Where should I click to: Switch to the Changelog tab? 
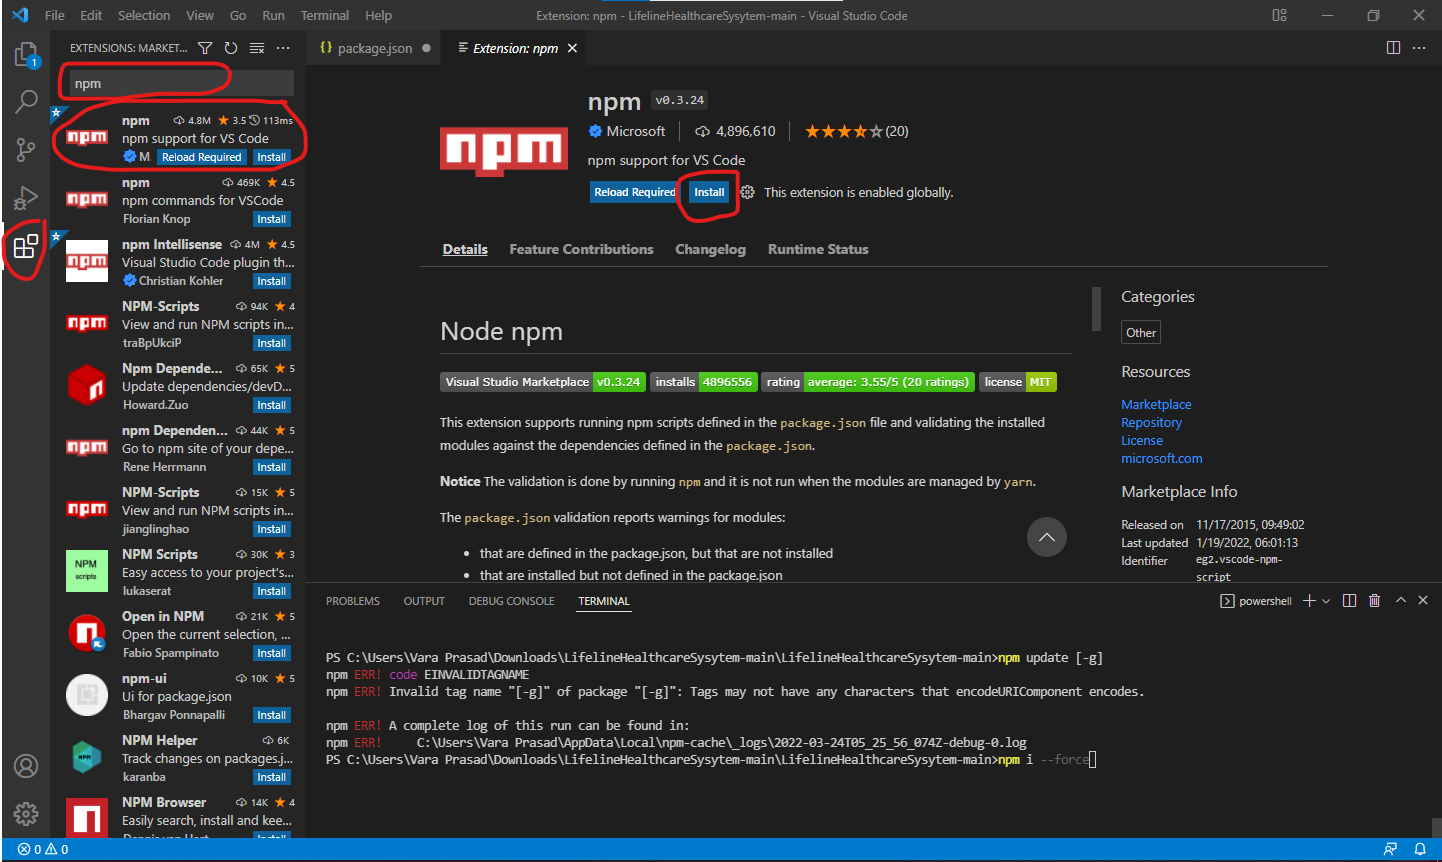tap(710, 249)
